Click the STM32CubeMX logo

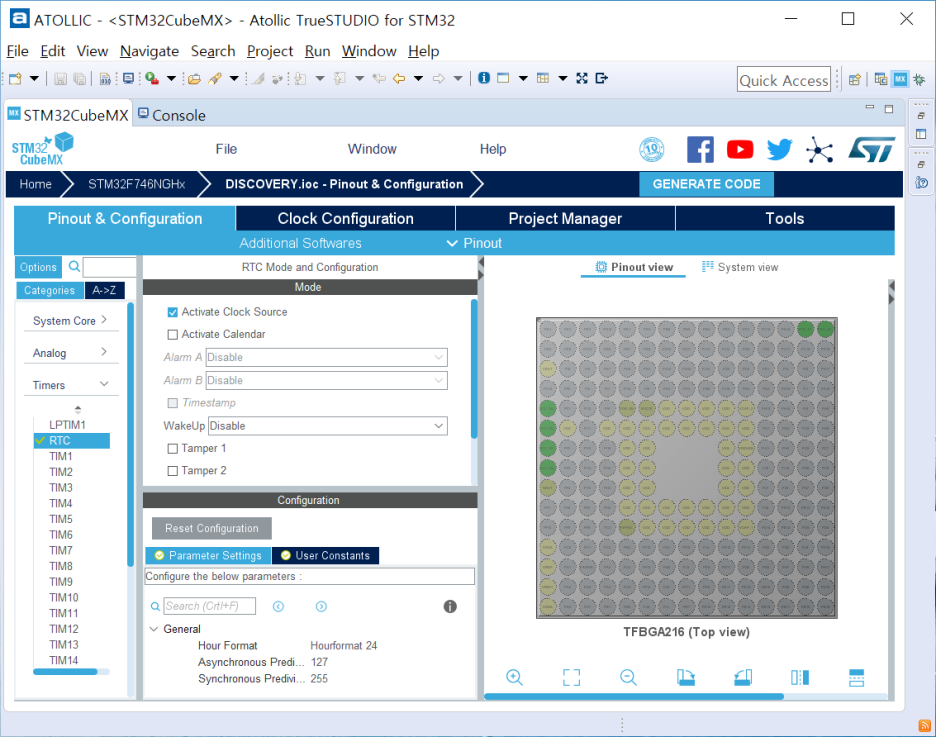(x=42, y=149)
